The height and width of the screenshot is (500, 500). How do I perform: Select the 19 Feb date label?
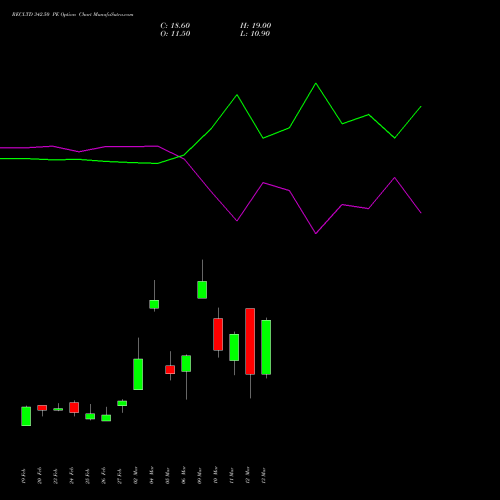coord(23,476)
